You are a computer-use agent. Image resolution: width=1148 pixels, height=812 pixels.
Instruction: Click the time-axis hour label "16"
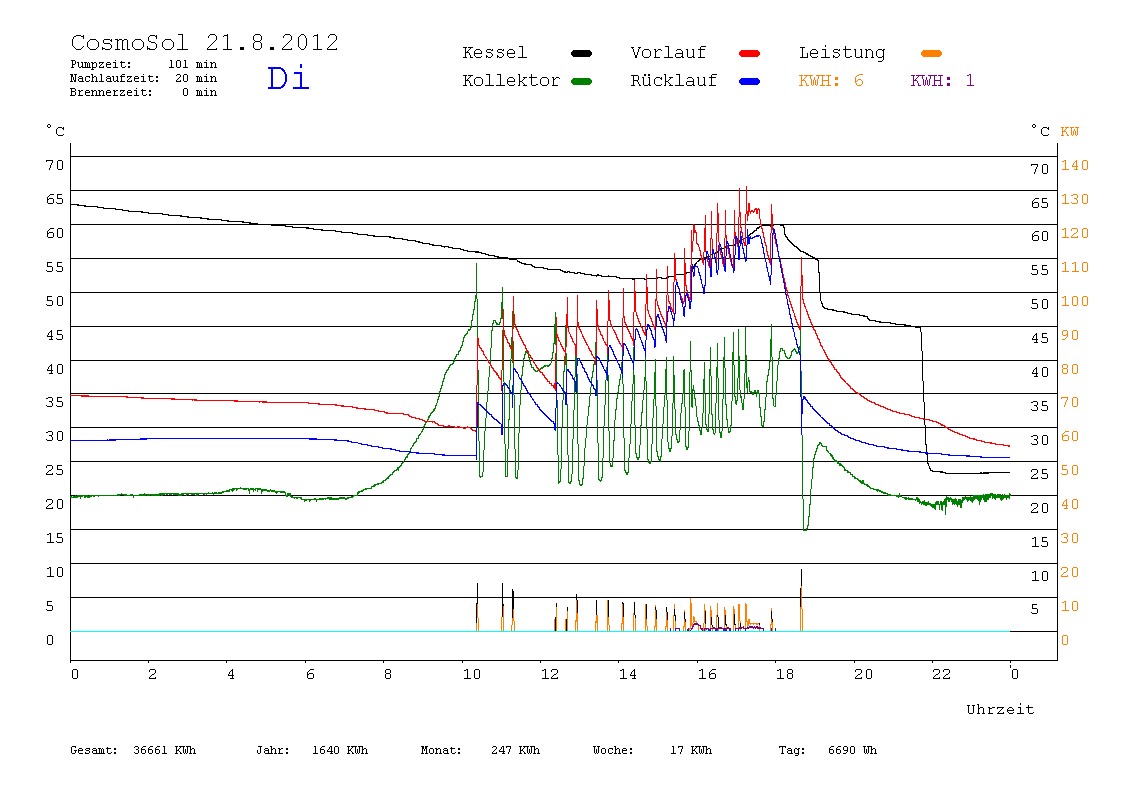click(707, 674)
